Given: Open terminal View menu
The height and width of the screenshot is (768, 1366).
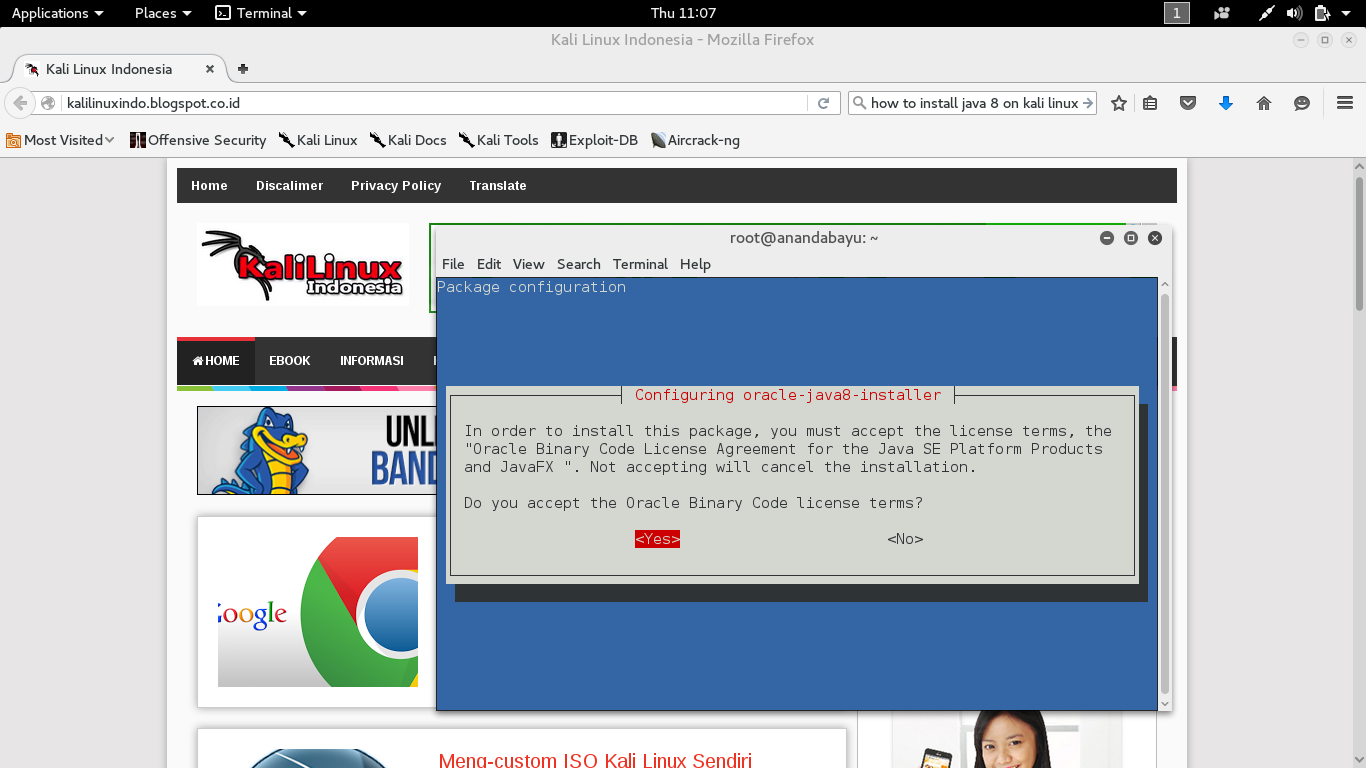Looking at the screenshot, I should coord(528,264).
